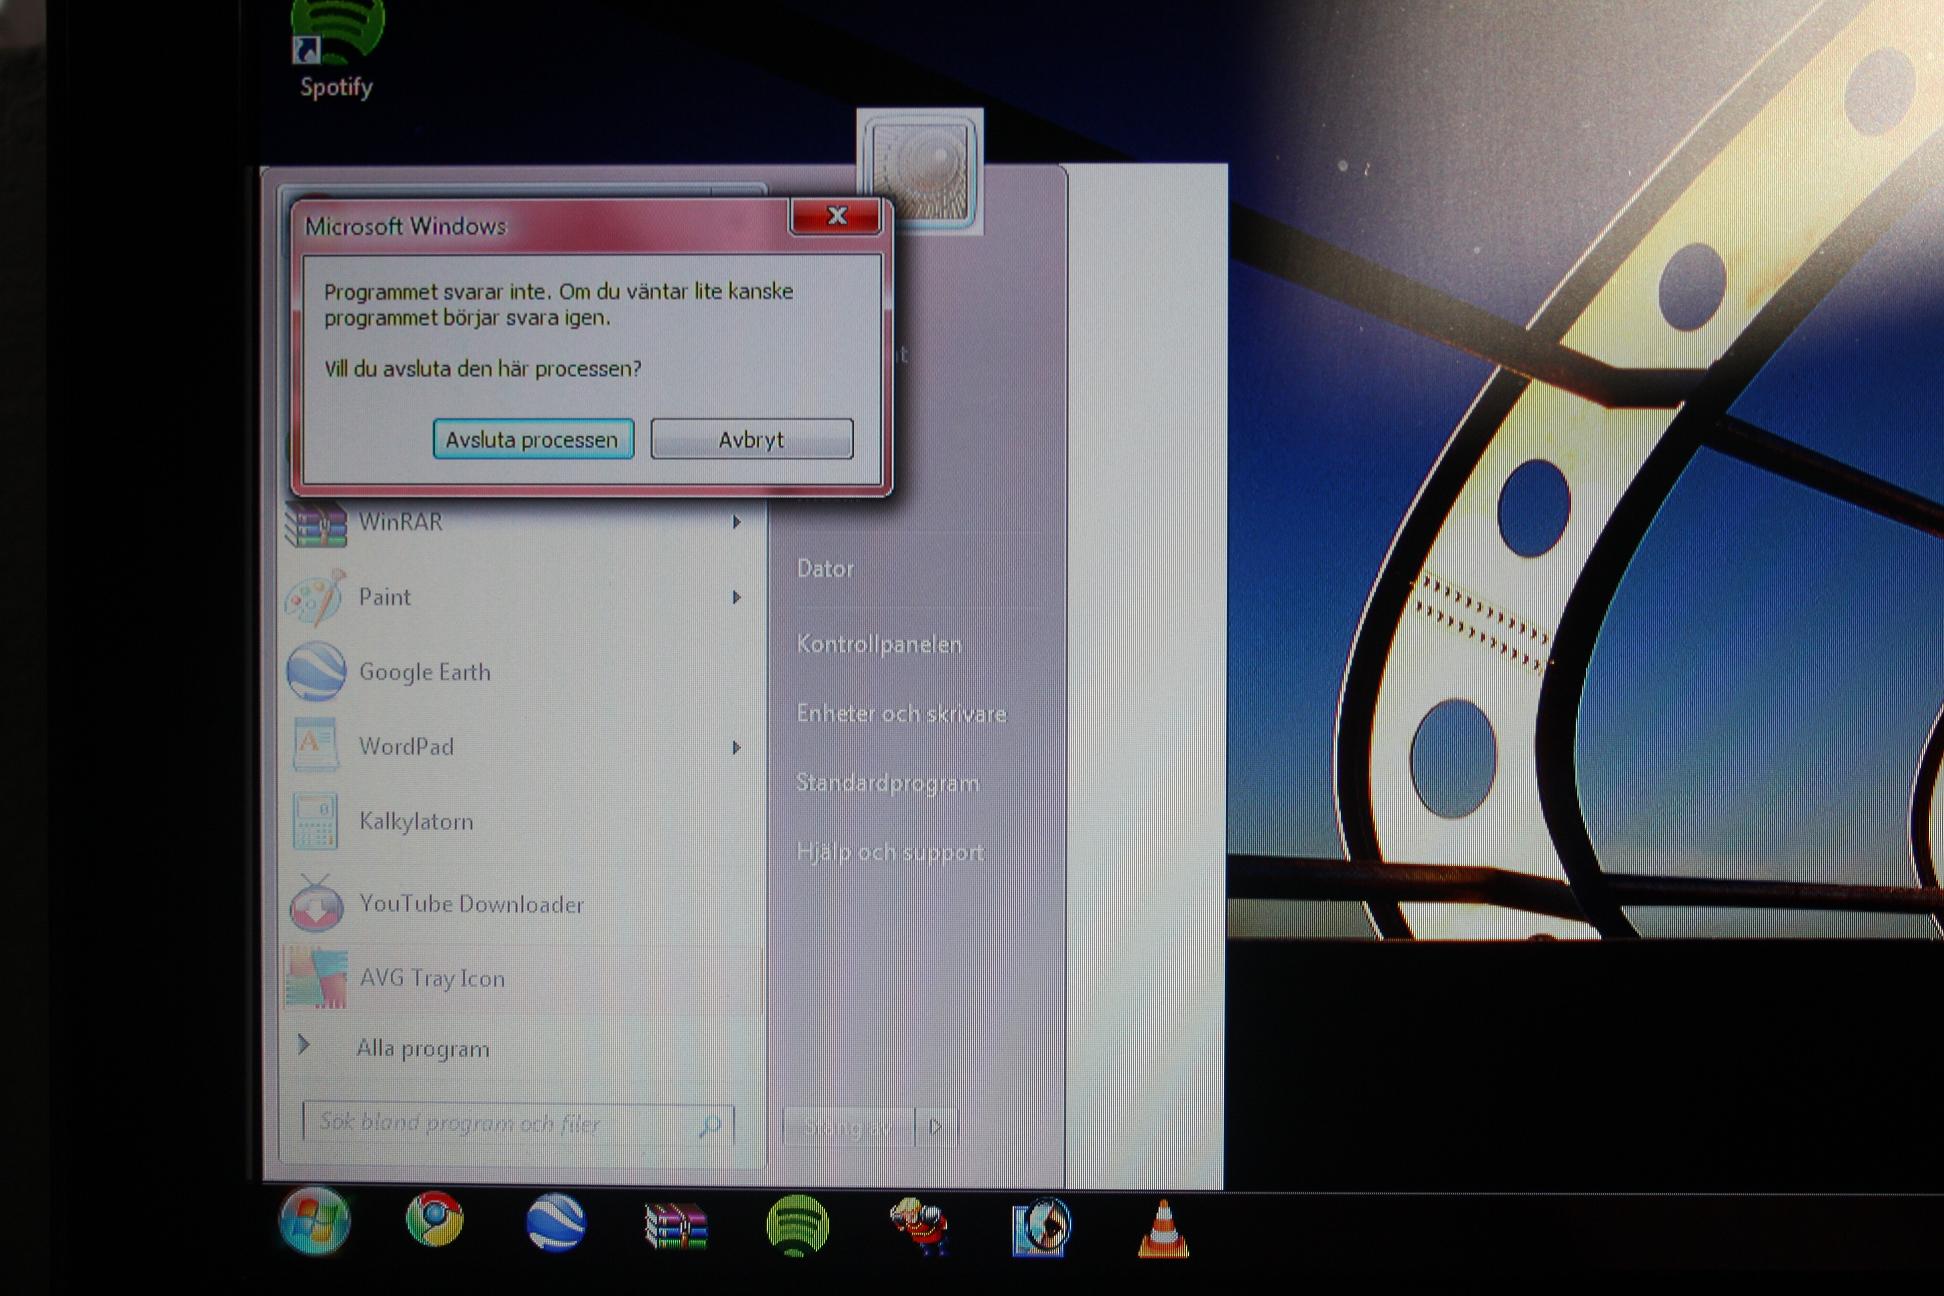
Task: Open the image viewer taskbar icon
Action: [x=1041, y=1225]
